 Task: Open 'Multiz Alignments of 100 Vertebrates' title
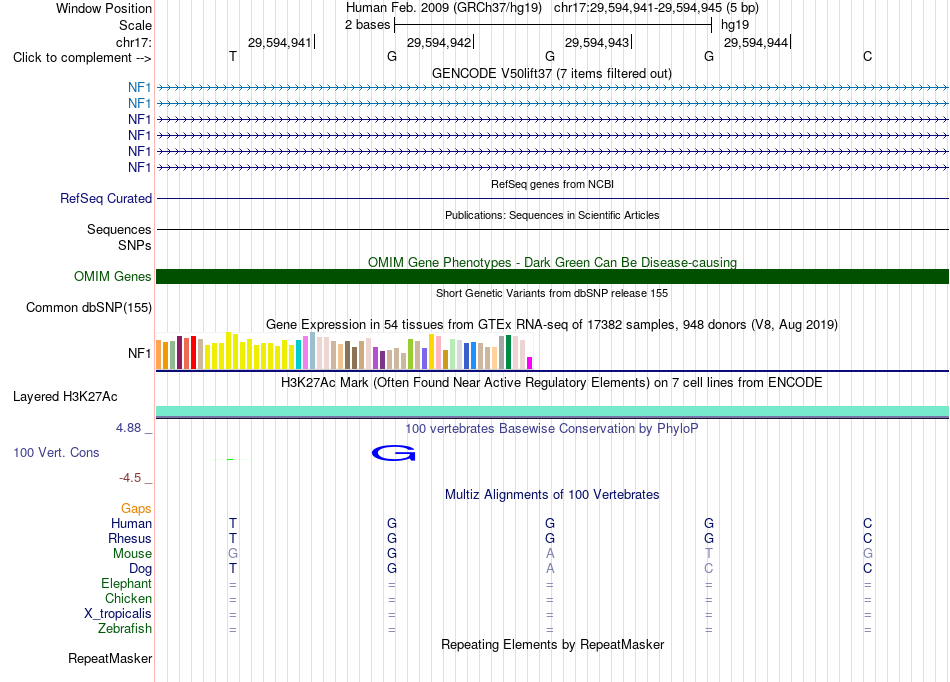[552, 495]
